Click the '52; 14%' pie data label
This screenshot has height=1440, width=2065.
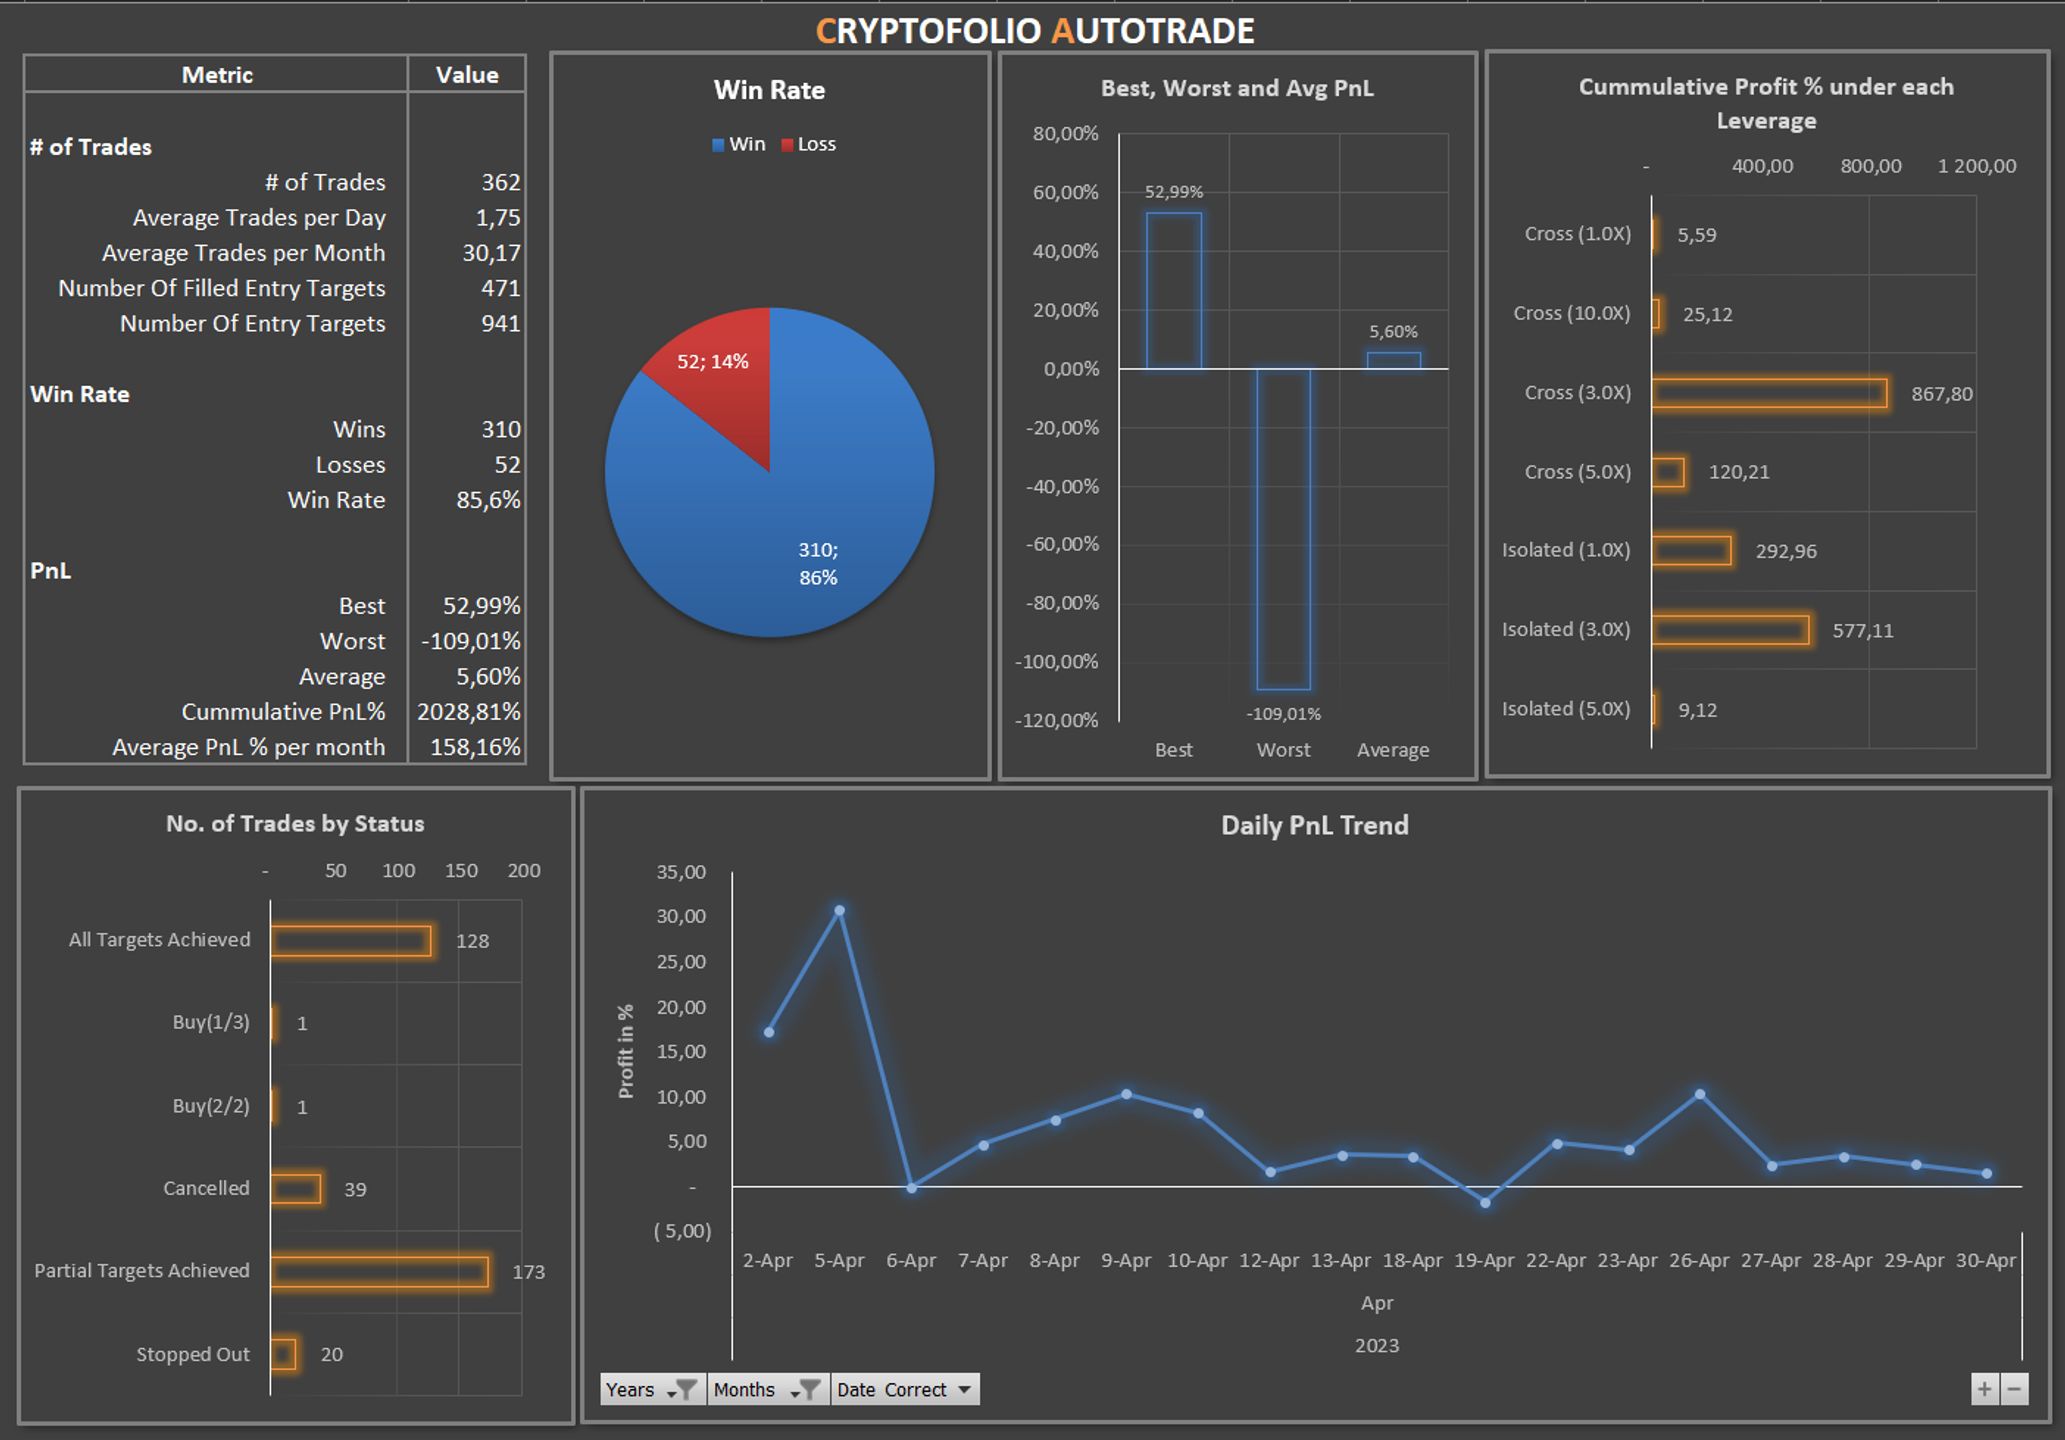[713, 362]
